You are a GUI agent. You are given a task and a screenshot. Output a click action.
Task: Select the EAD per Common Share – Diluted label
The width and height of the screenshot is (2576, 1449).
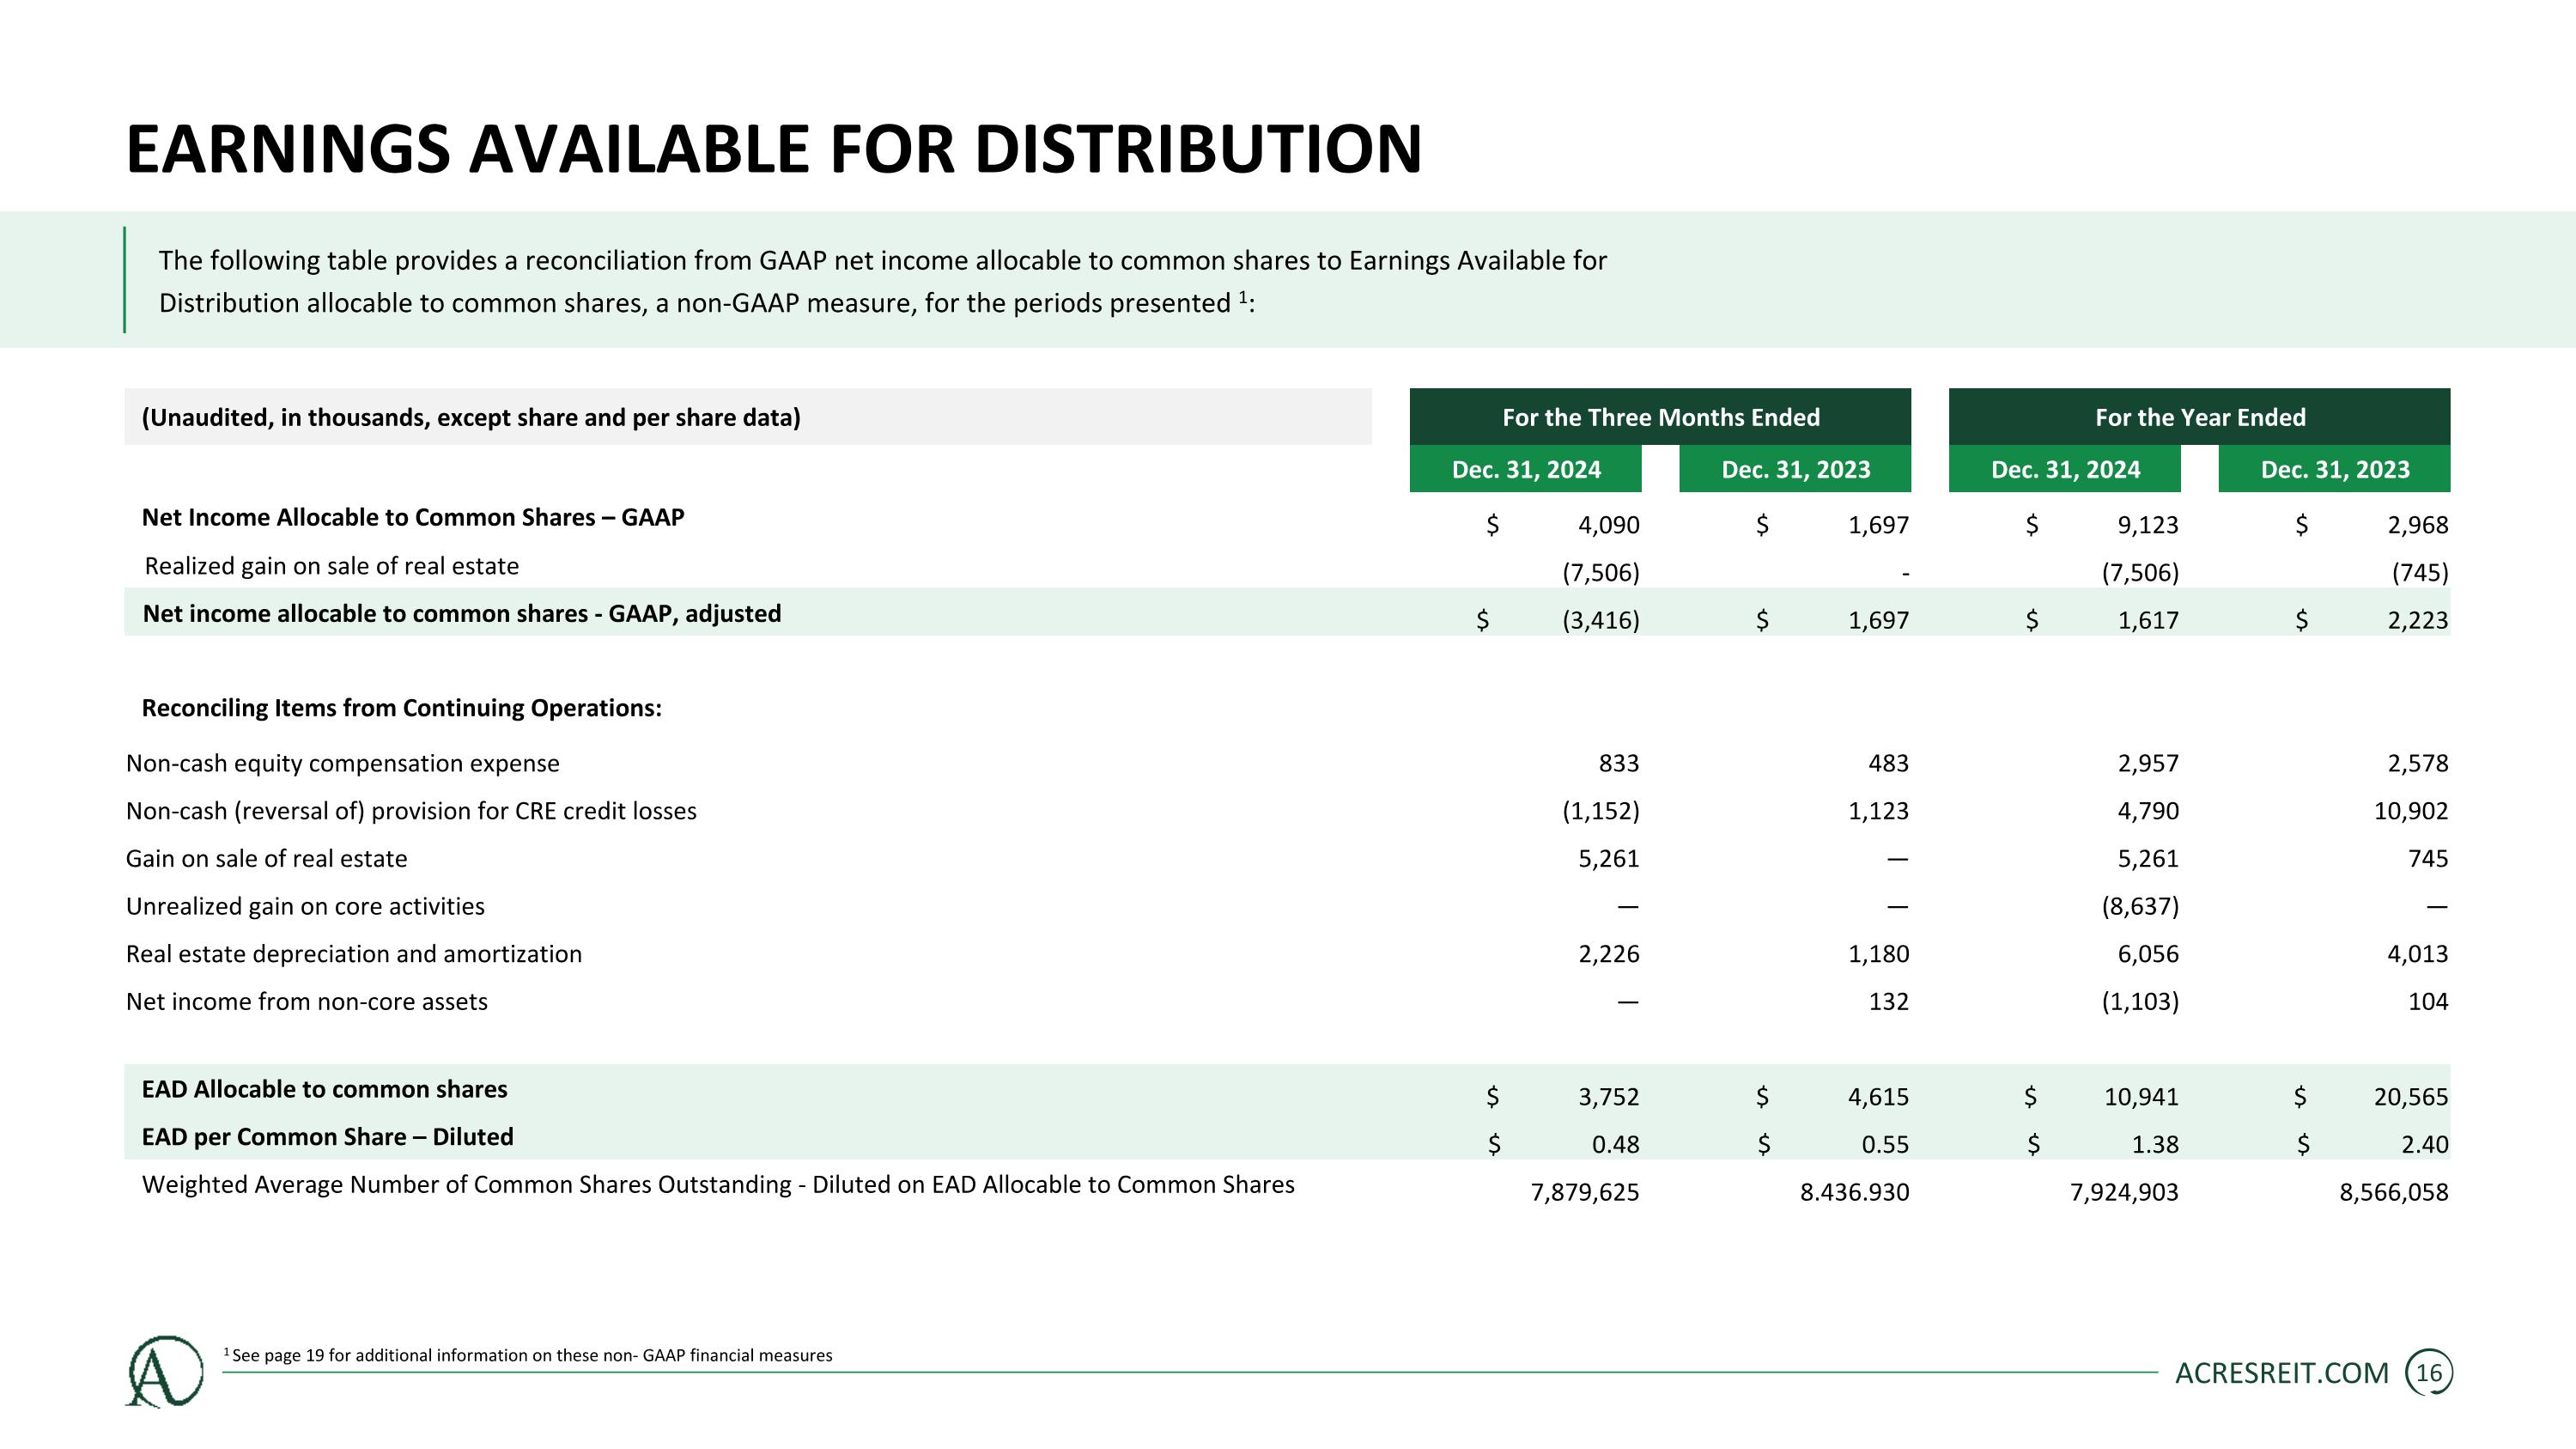327,1137
